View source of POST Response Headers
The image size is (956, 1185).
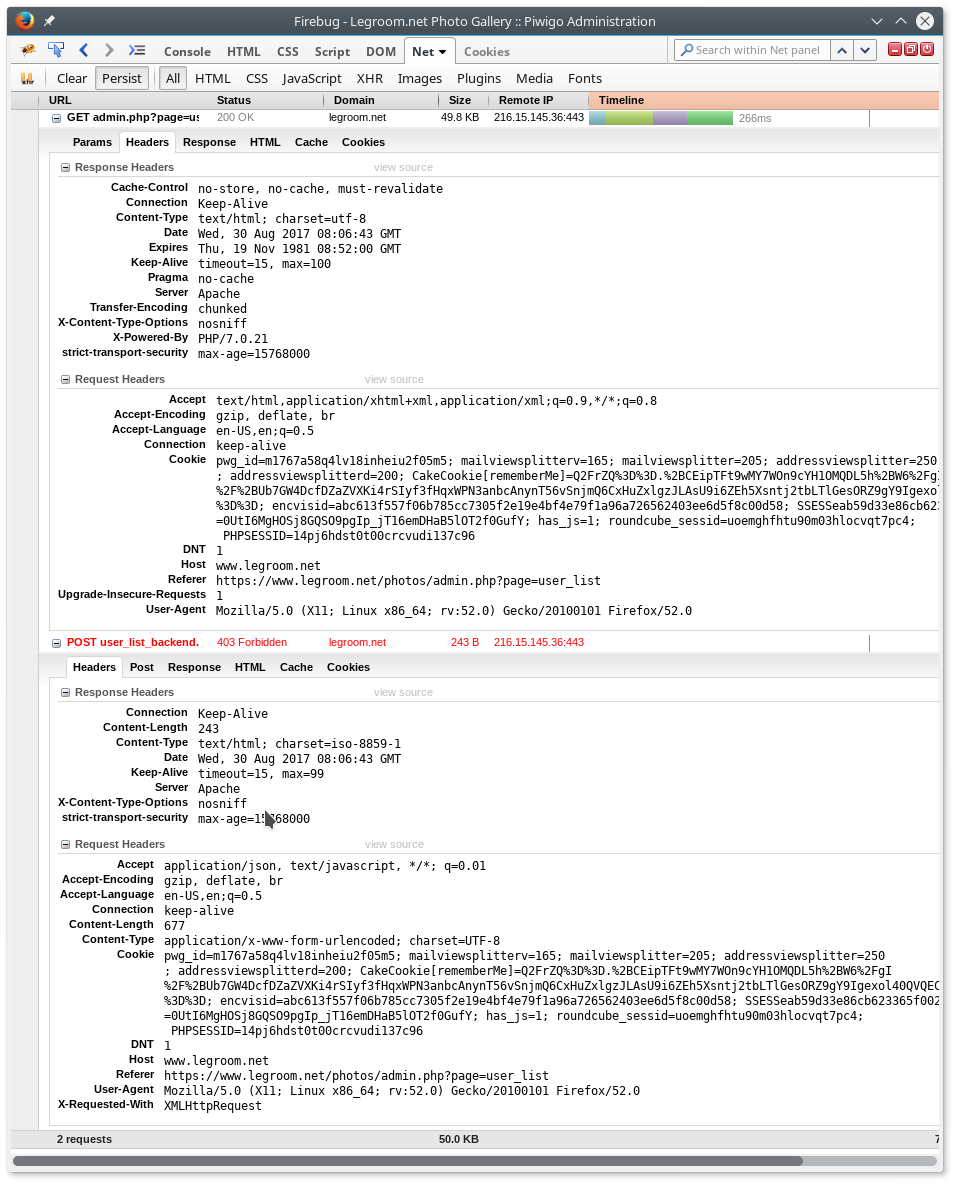404,692
